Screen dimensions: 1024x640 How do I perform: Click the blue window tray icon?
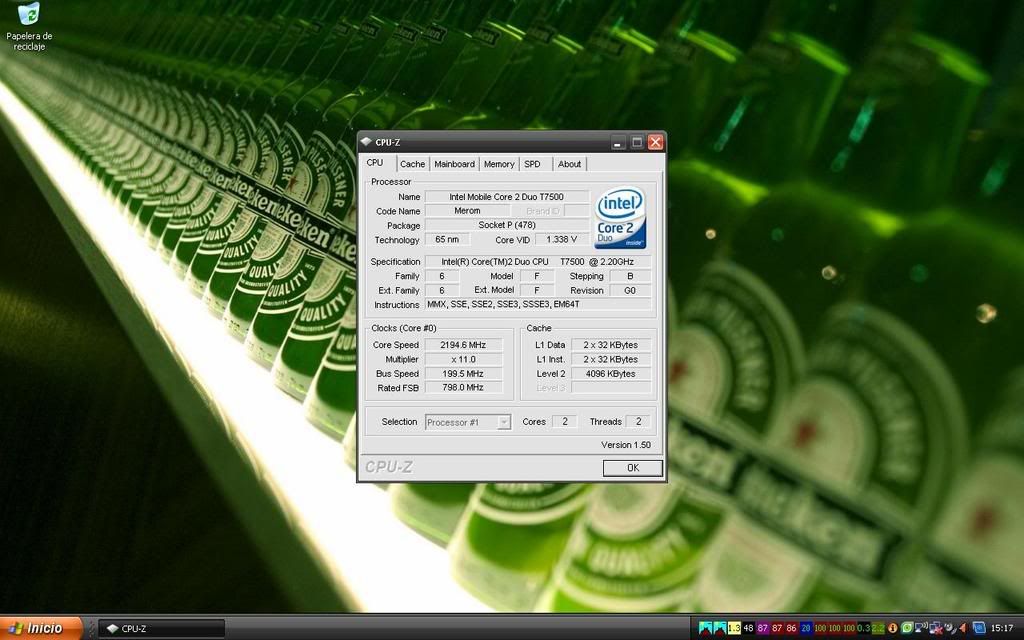click(x=978, y=628)
